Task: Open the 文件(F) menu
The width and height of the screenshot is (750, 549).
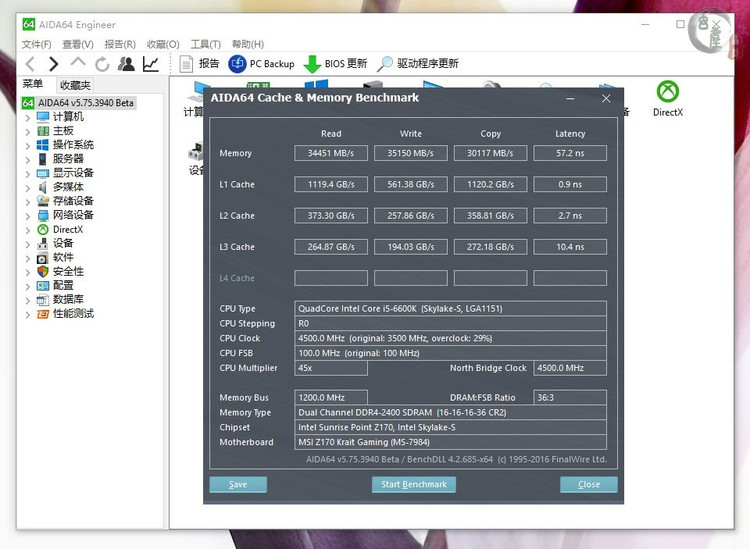Action: coord(37,44)
